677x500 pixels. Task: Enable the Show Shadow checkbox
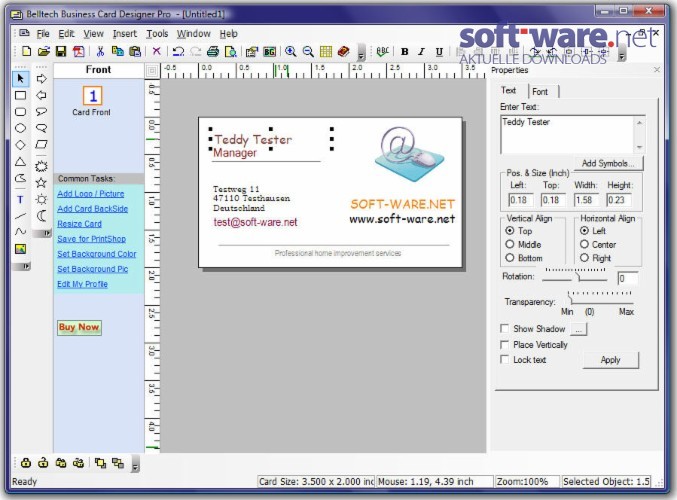[504, 329]
